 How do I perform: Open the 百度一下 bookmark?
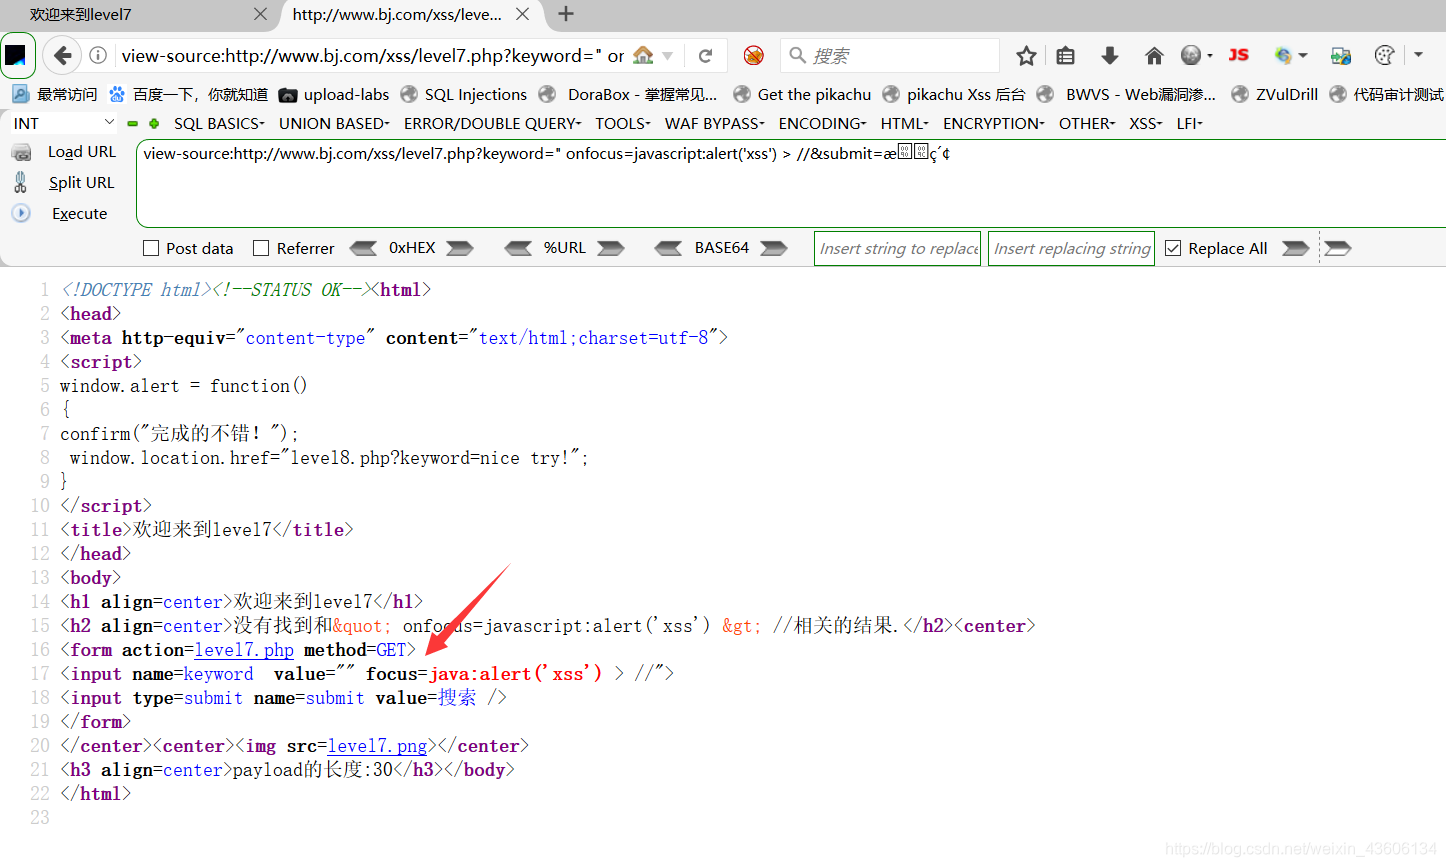click(x=188, y=94)
